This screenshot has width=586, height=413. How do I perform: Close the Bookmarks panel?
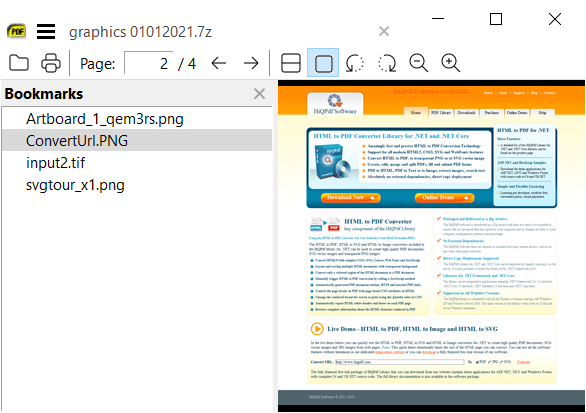pyautogui.click(x=259, y=93)
